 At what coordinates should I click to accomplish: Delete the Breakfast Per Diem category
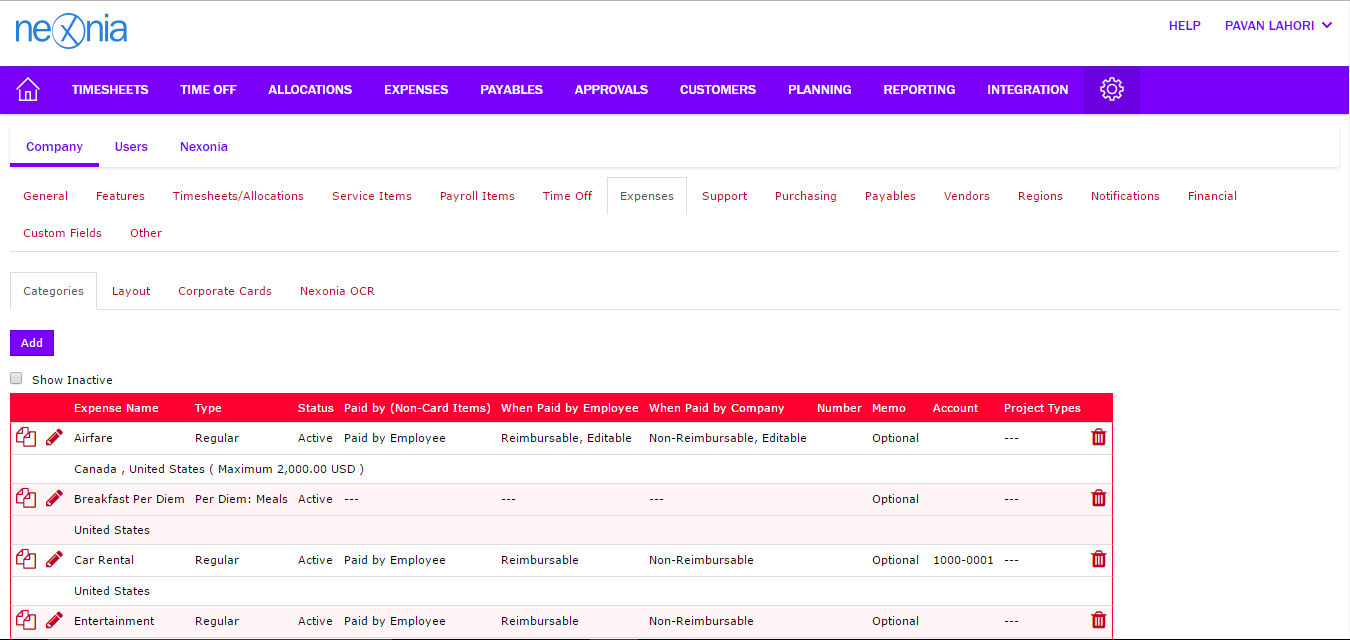tap(1098, 498)
